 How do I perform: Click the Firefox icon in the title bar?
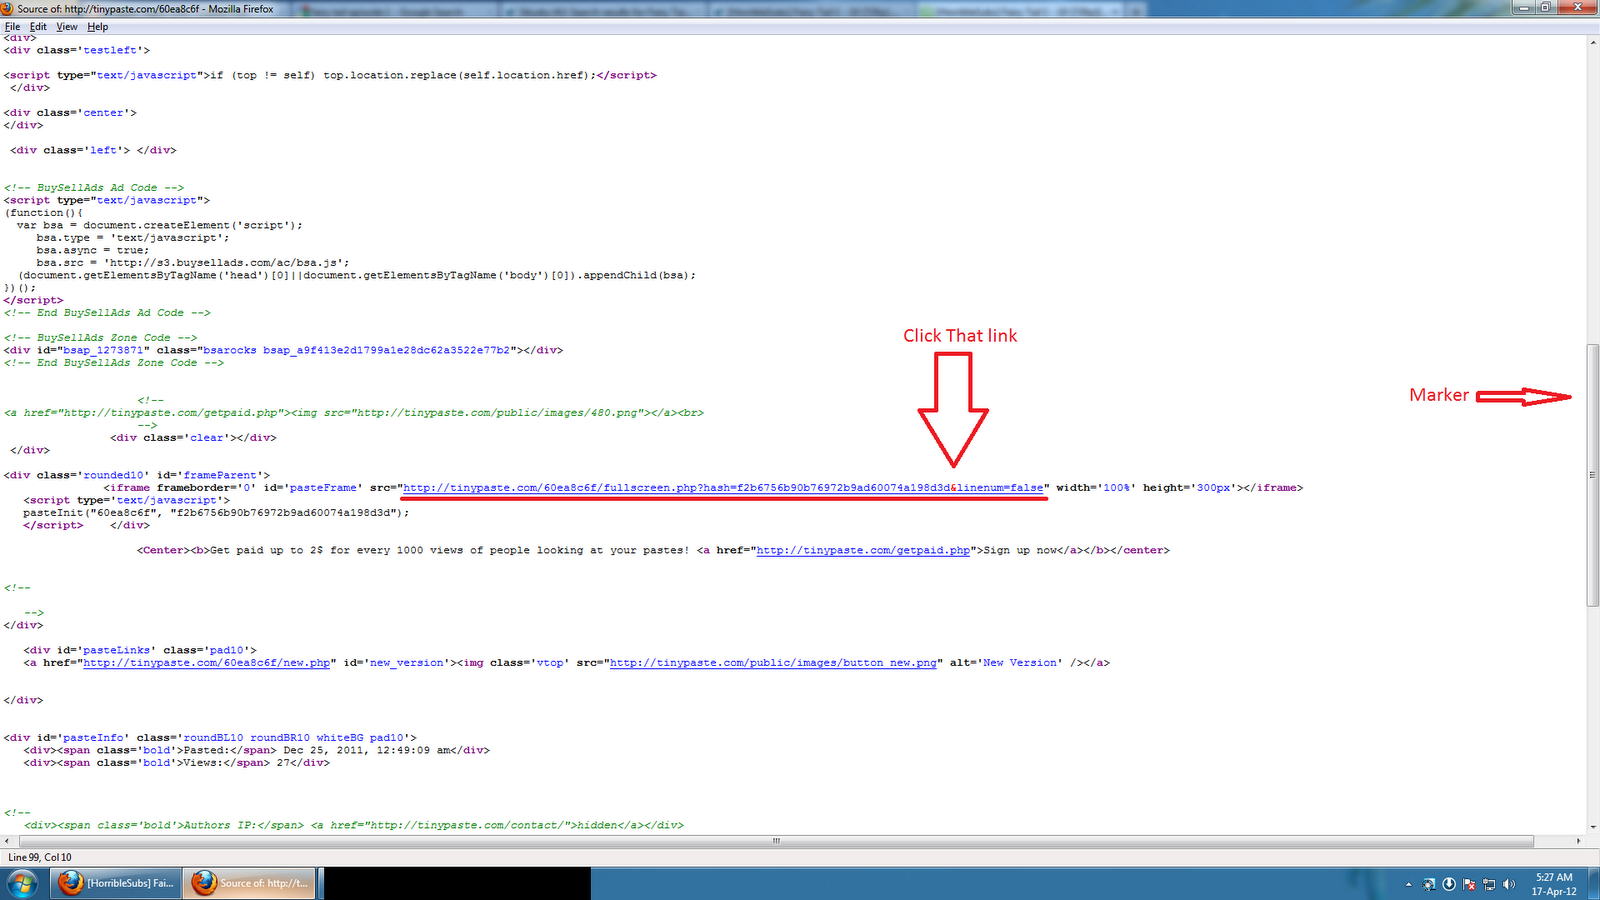pyautogui.click(x=8, y=8)
